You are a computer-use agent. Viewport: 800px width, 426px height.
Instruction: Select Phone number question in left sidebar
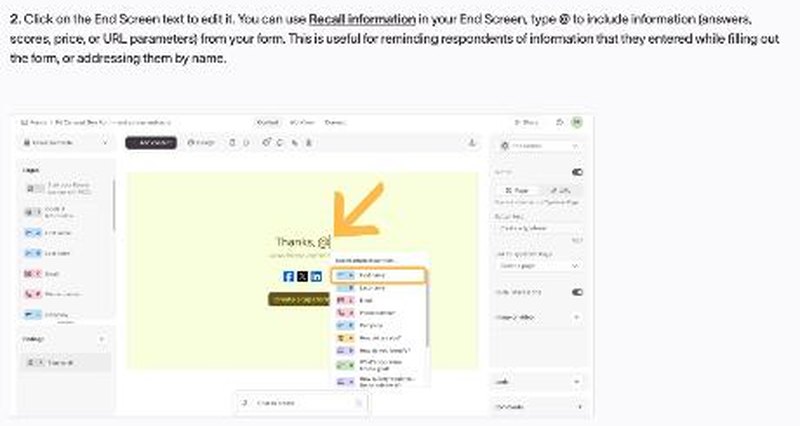point(65,294)
